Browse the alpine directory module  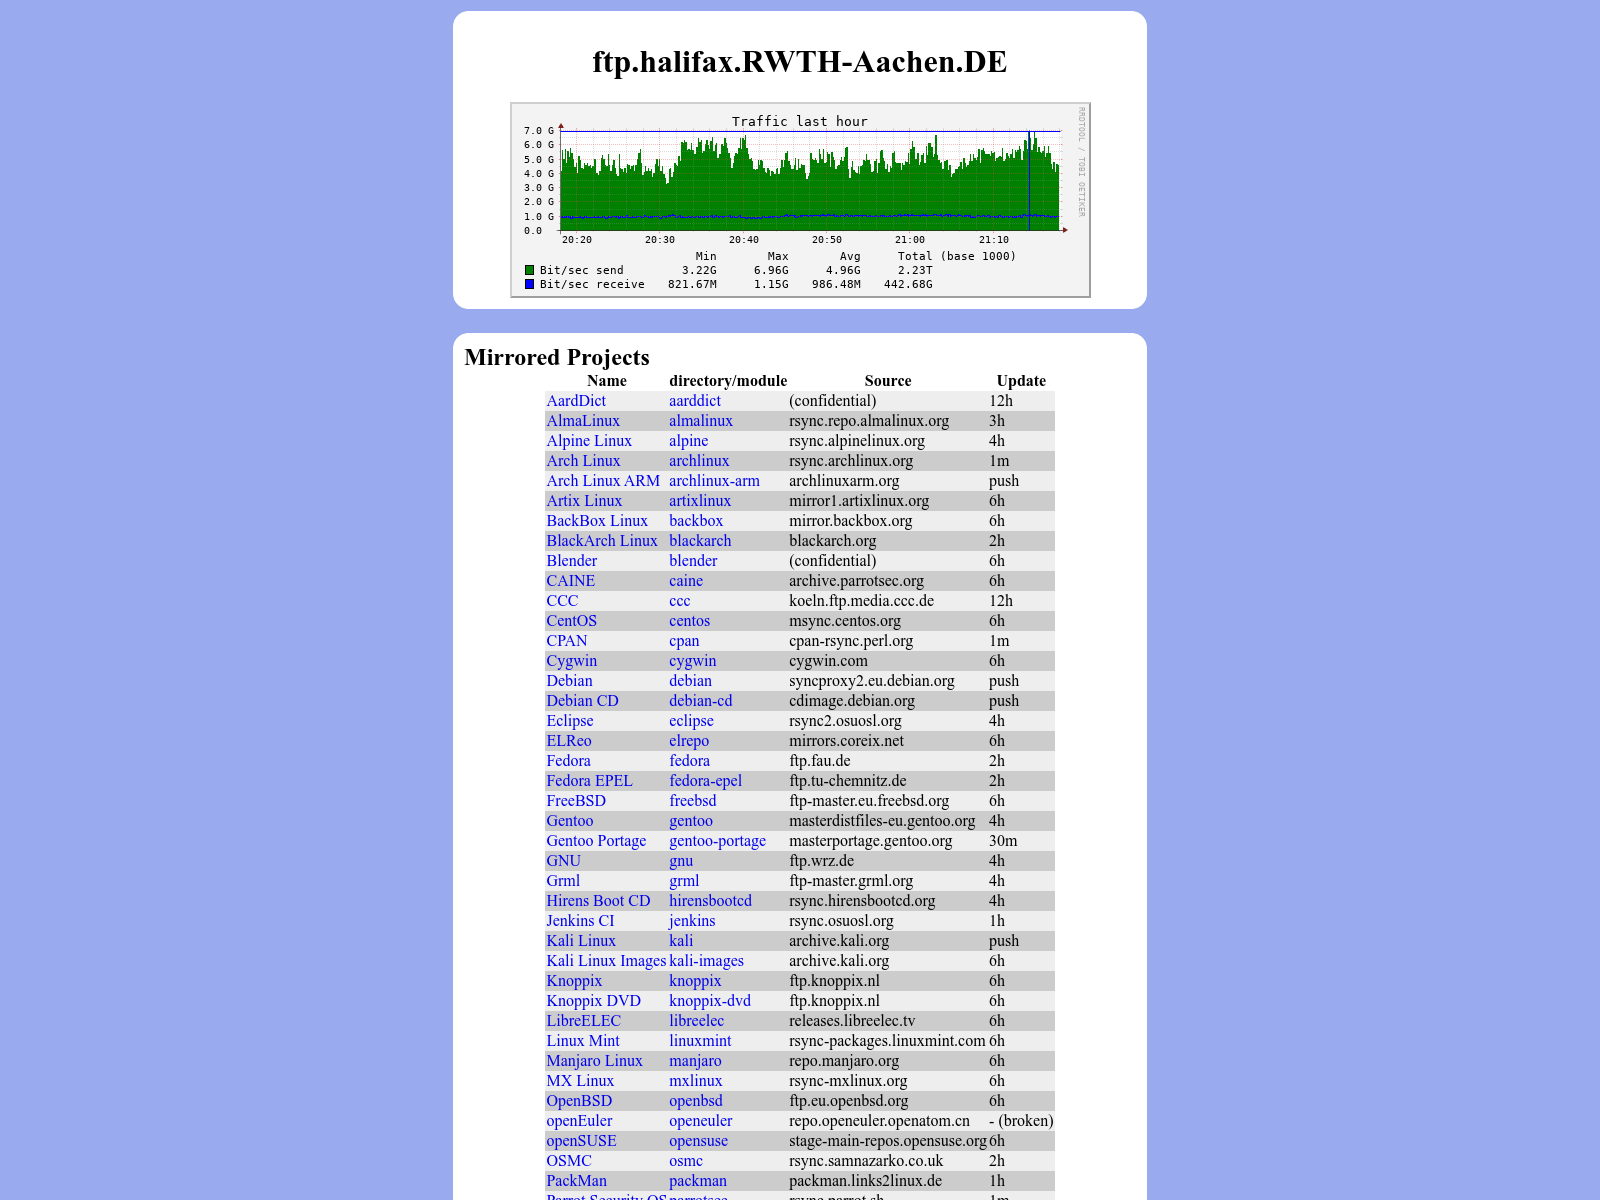[x=689, y=441]
